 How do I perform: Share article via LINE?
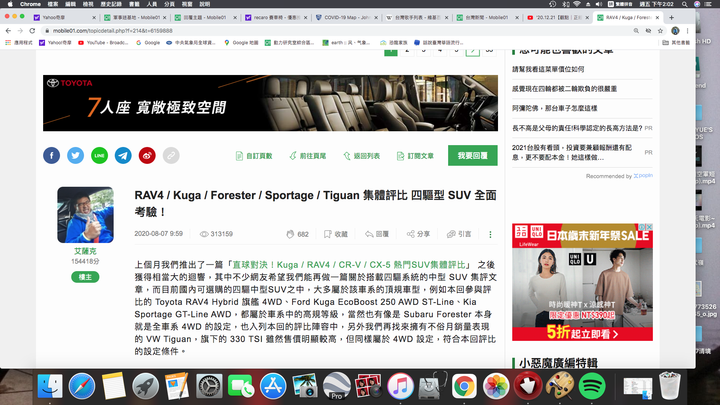click(x=99, y=156)
